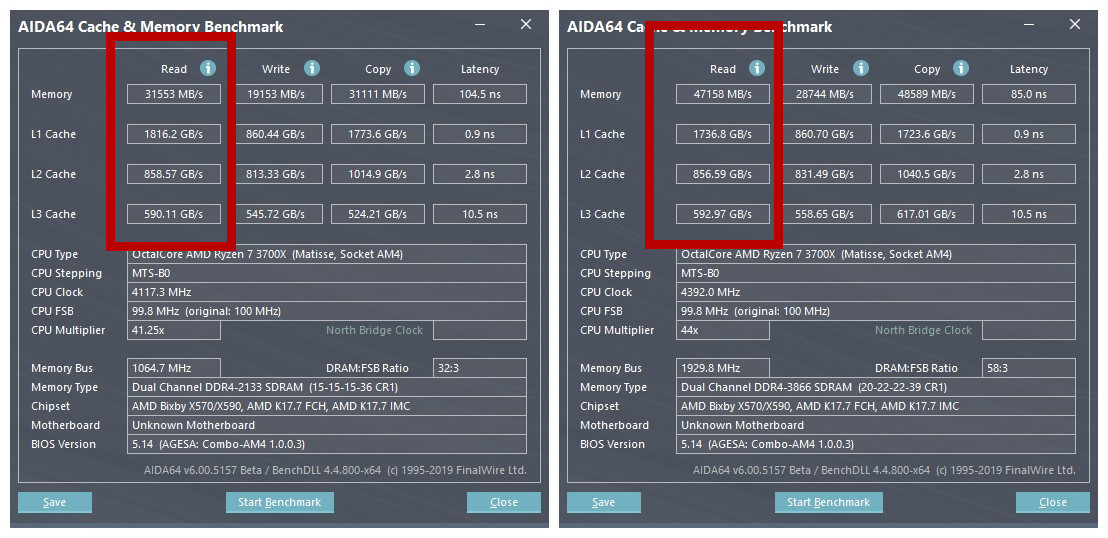Image resolution: width=1108 pixels, height=538 pixels.
Task: Close the right AIDA64 window via X
Action: tap(1075, 24)
